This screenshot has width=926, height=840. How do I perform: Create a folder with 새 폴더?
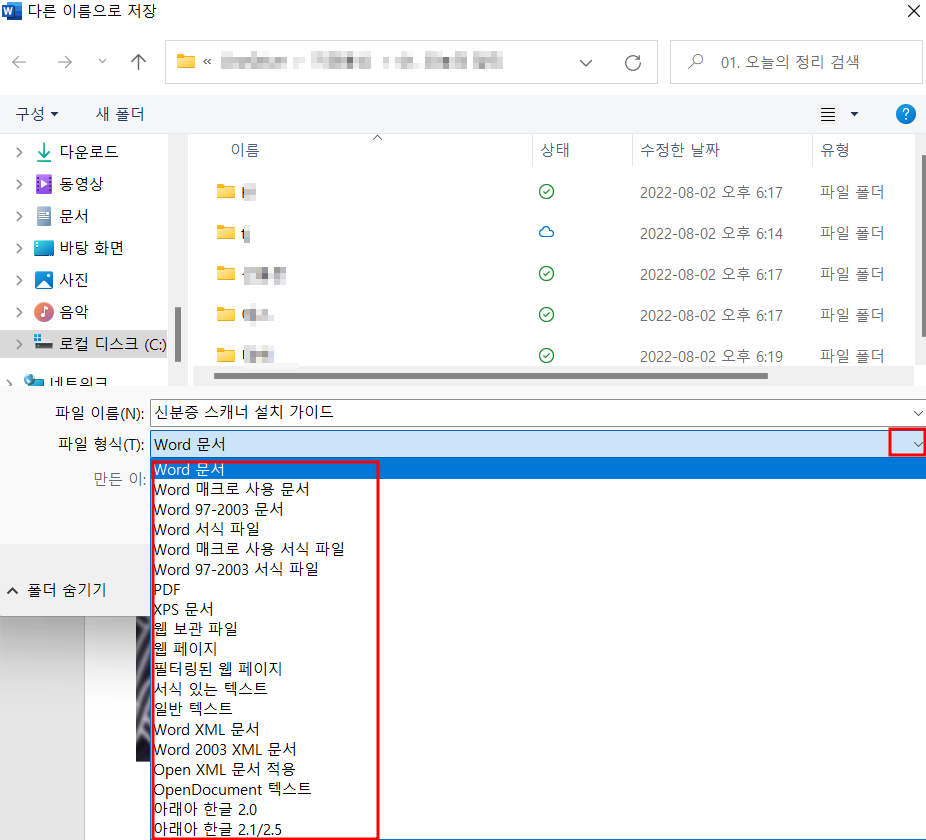(x=120, y=113)
